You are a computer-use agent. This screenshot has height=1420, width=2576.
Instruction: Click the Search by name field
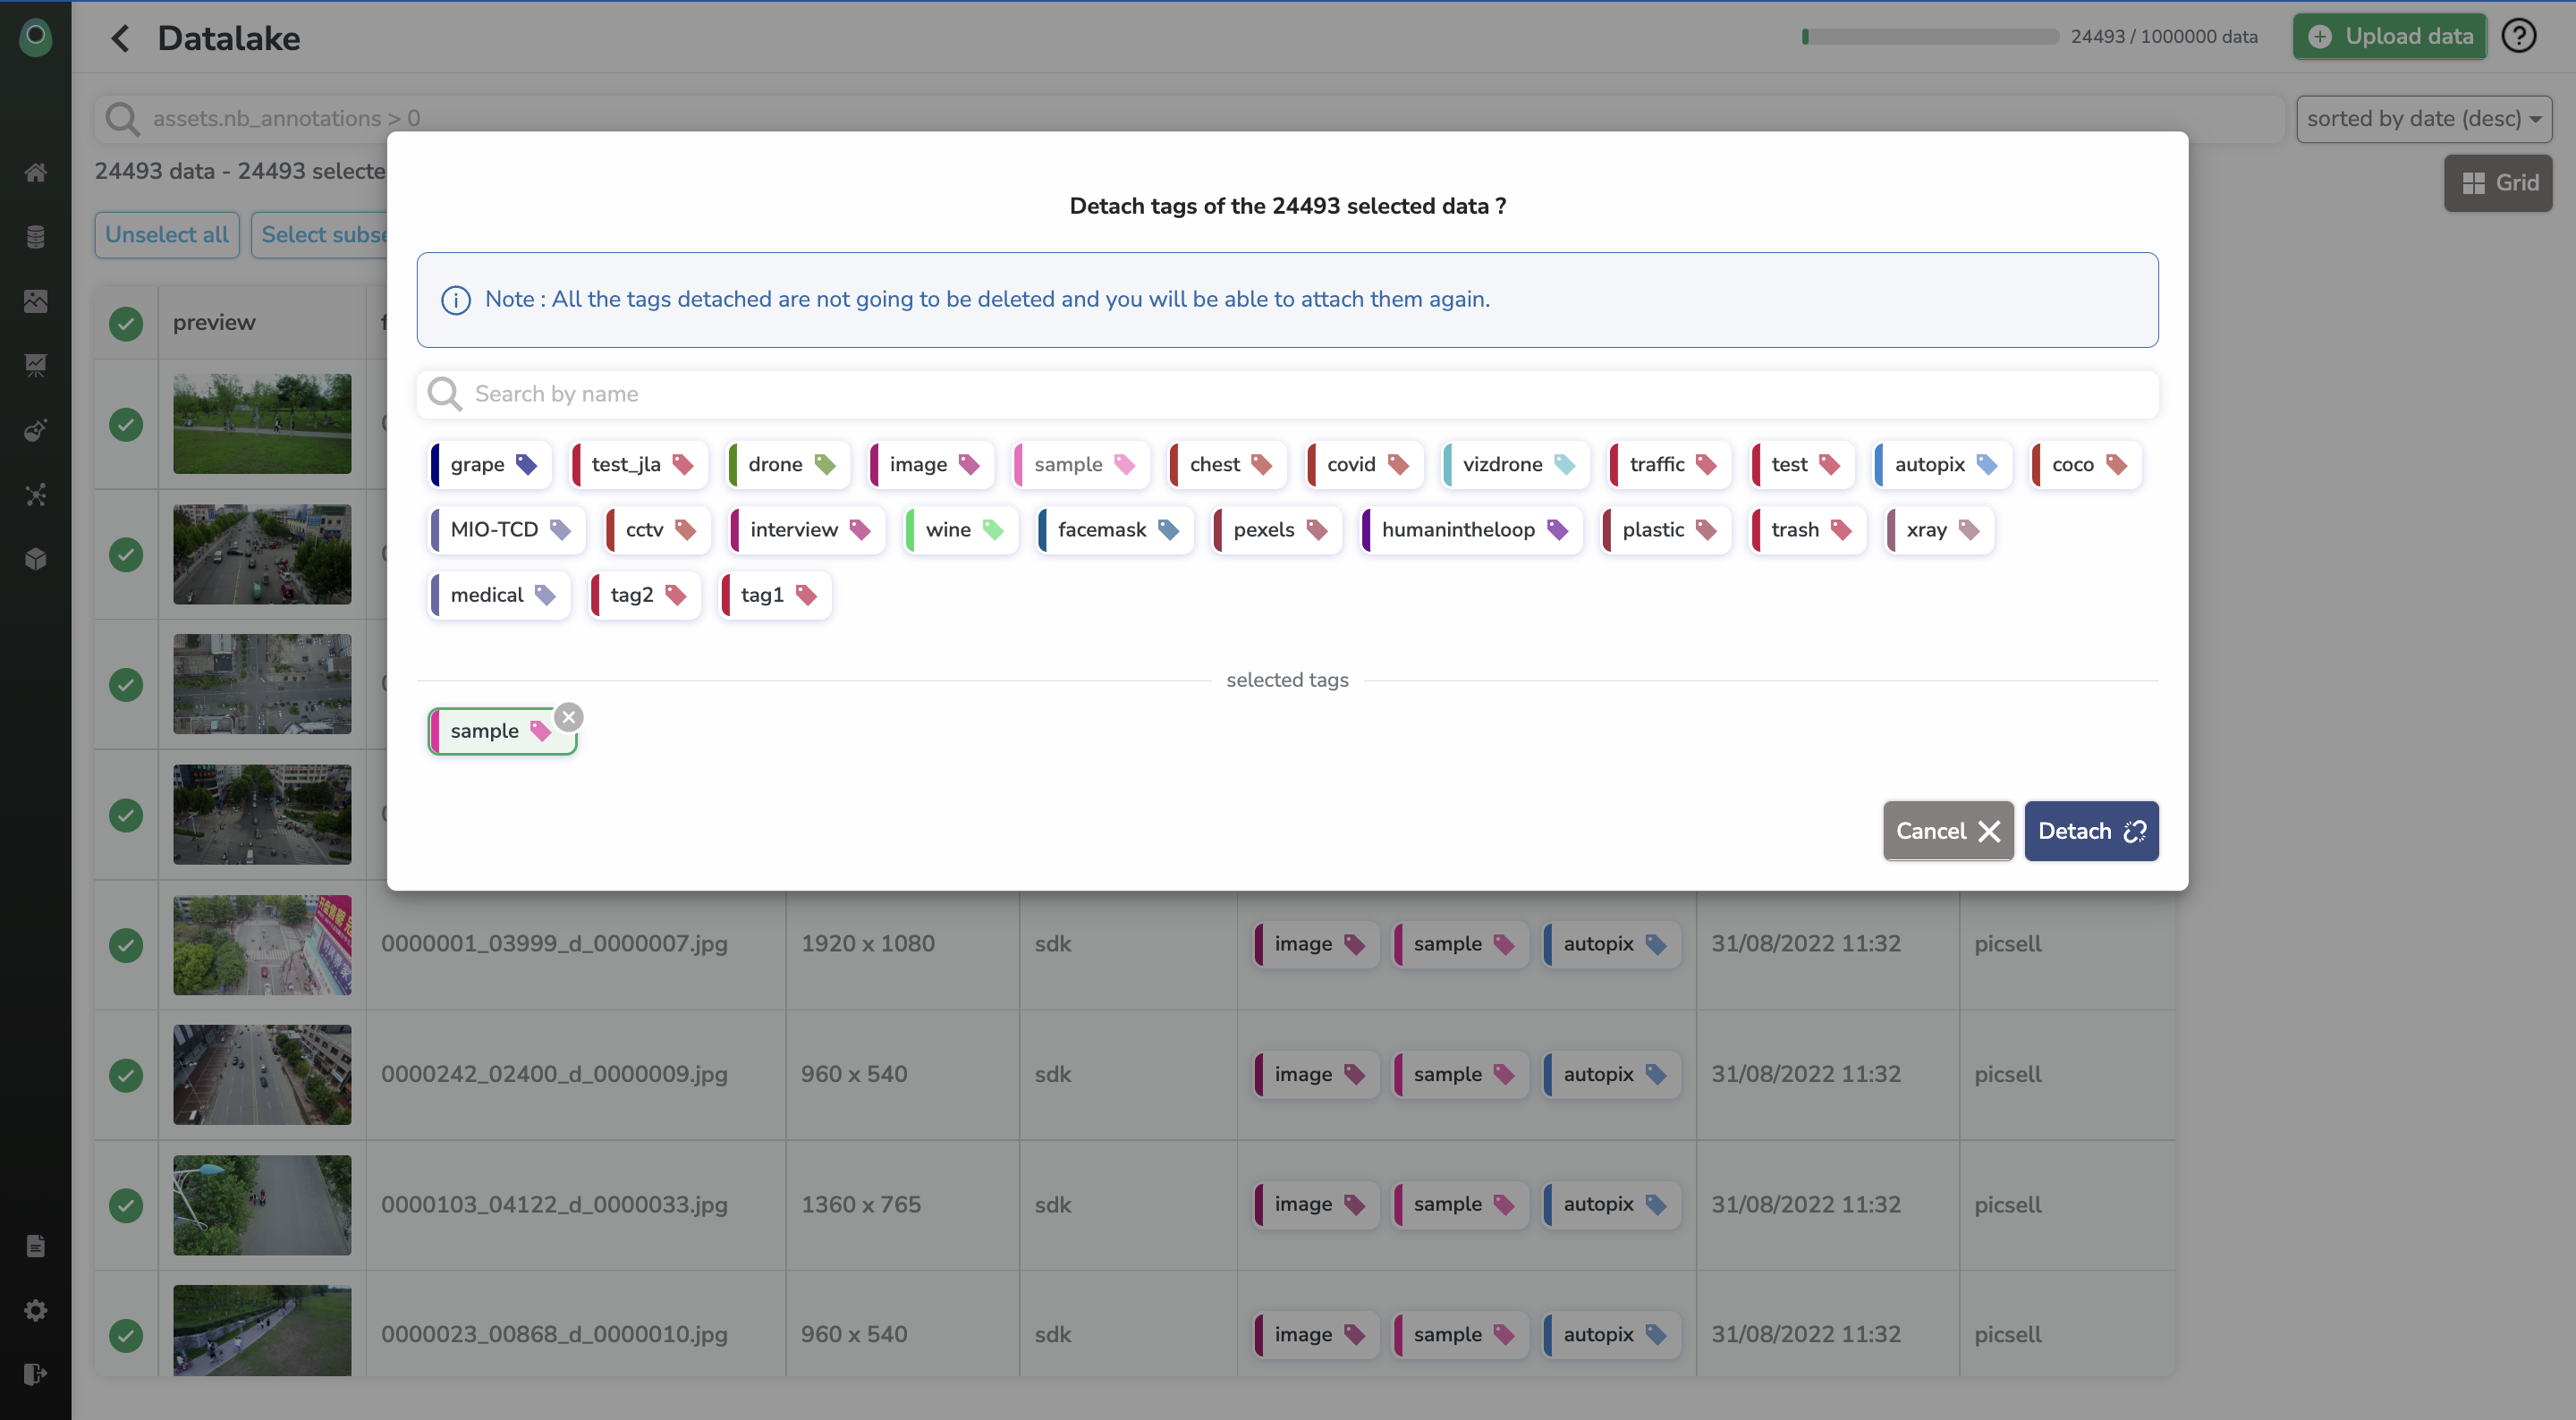[1288, 394]
